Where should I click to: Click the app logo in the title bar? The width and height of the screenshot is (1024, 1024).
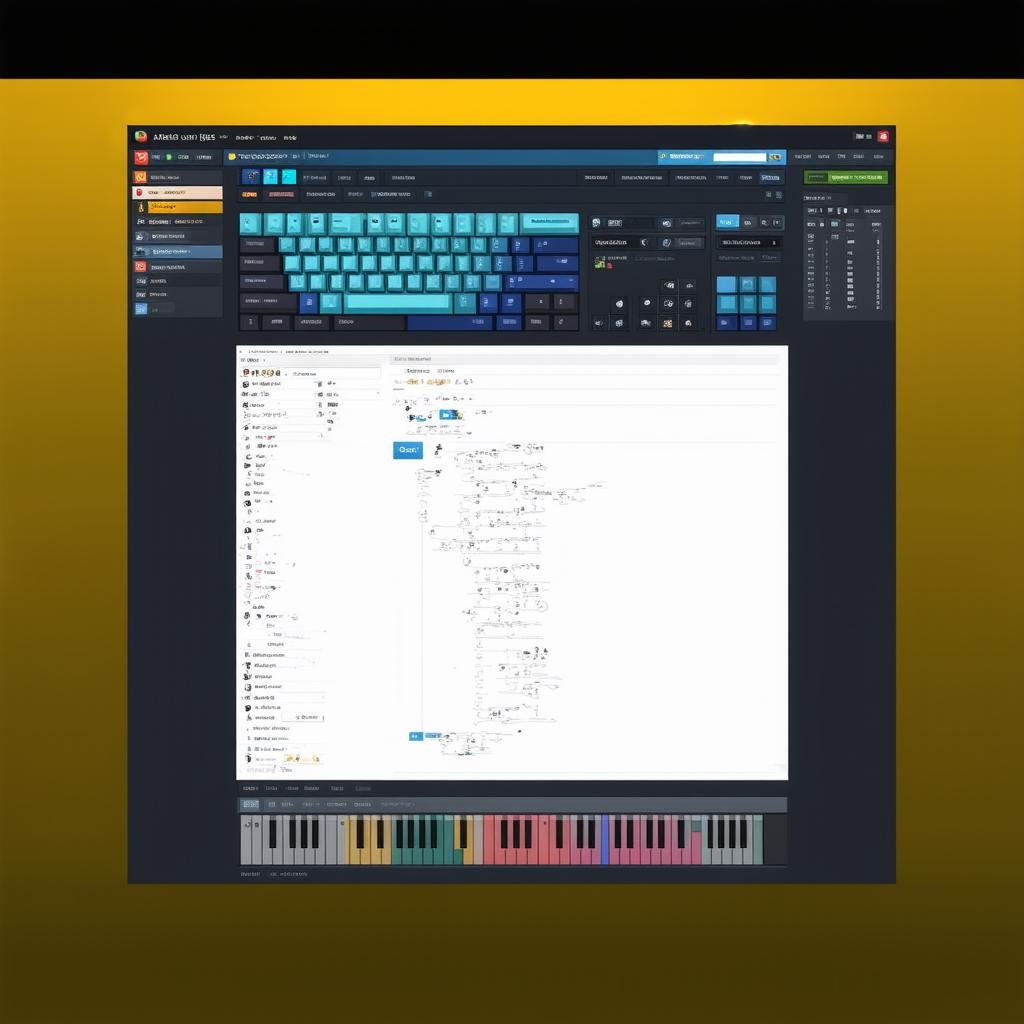pyautogui.click(x=141, y=137)
